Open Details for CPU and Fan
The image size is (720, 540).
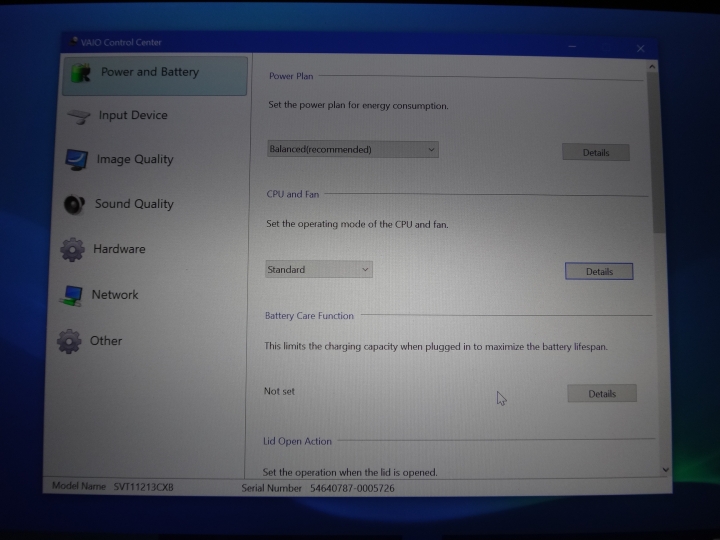[x=599, y=271]
